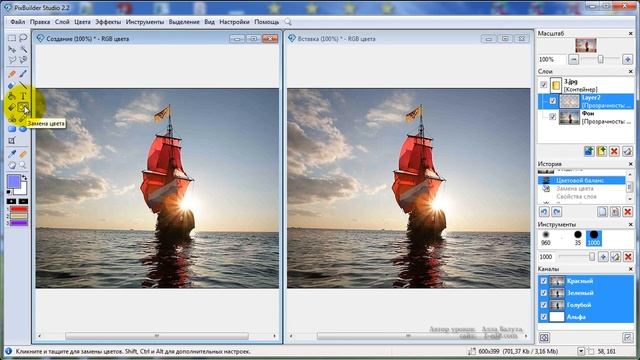Uncheck the Голубой channel checkbox
The image size is (640, 360).
(x=544, y=305)
